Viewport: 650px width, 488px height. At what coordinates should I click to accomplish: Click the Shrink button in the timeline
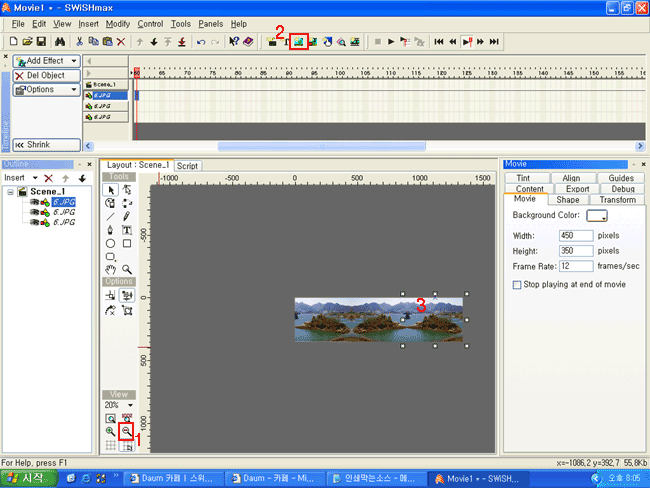(x=46, y=145)
